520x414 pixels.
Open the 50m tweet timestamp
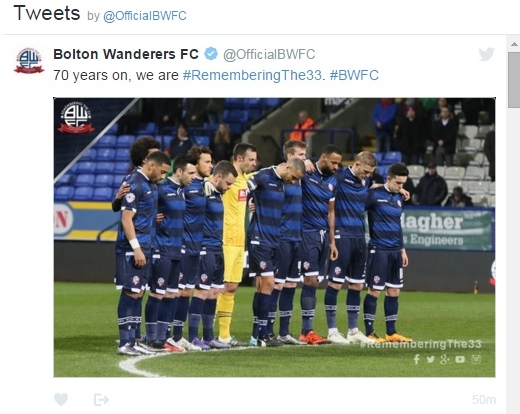coord(484,399)
